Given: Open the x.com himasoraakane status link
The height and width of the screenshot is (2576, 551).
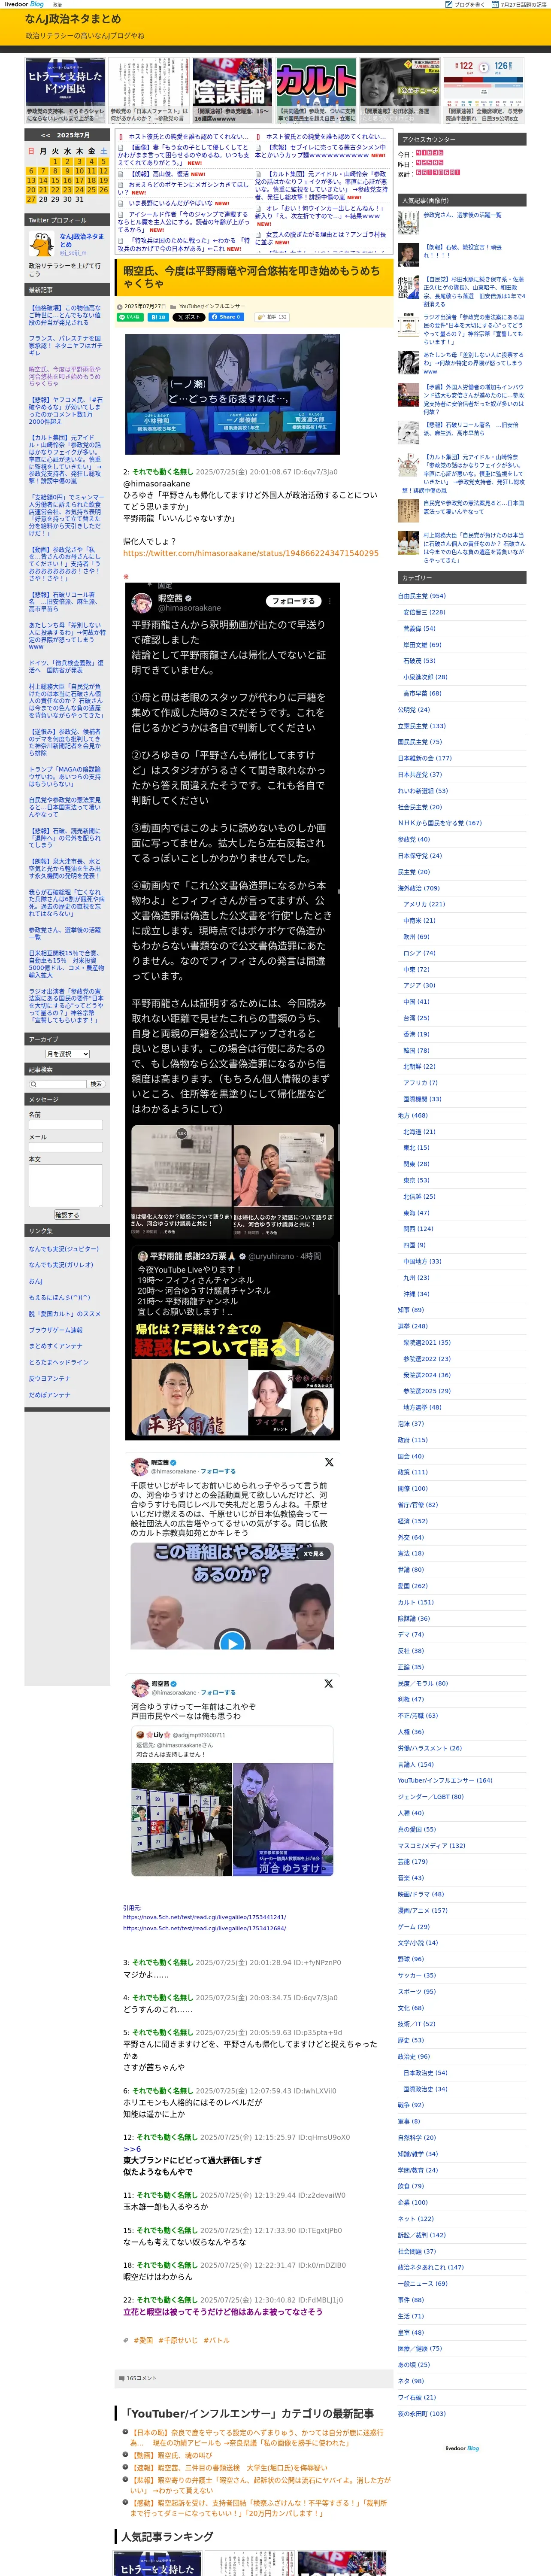Looking at the screenshot, I should 250,553.
